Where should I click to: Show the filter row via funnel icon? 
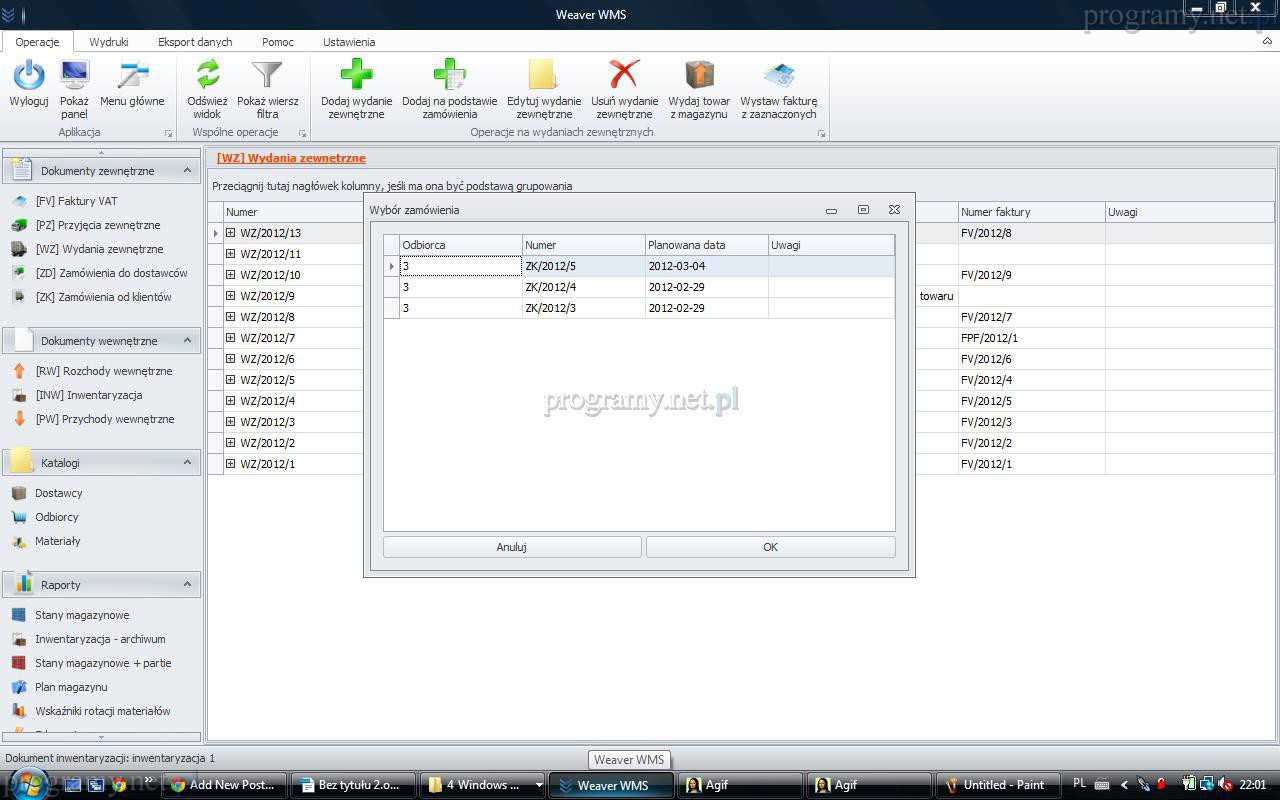[x=267, y=76]
